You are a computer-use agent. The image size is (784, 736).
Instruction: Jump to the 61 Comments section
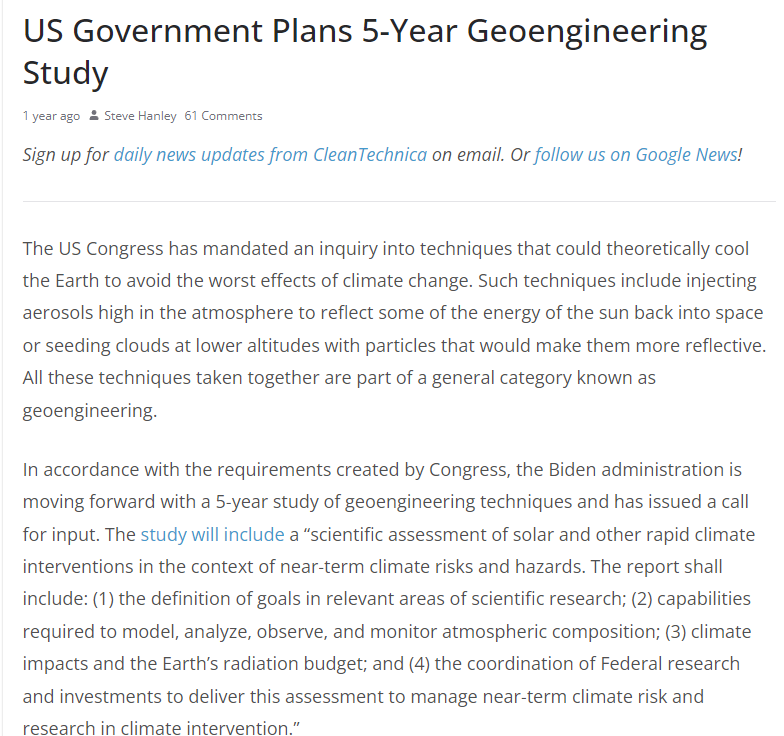[x=223, y=116]
